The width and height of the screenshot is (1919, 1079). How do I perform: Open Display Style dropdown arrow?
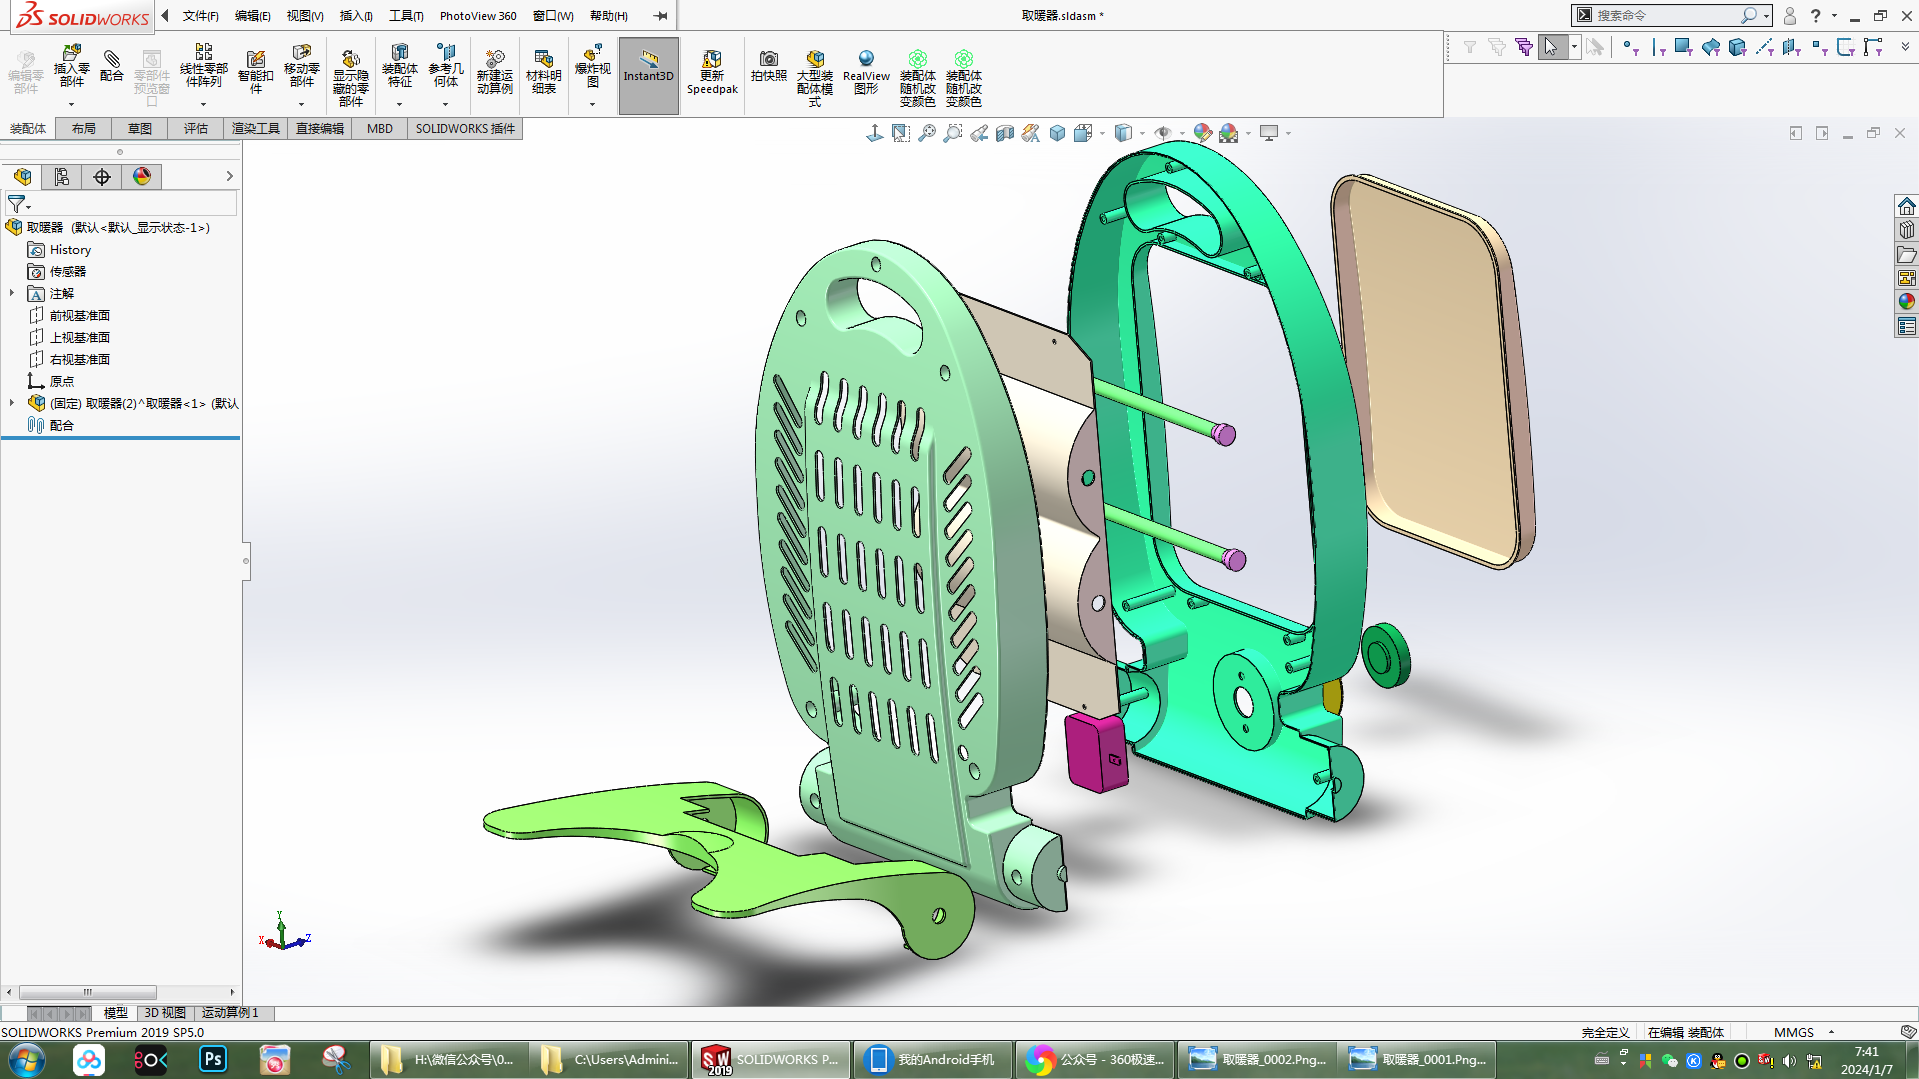click(x=1142, y=133)
